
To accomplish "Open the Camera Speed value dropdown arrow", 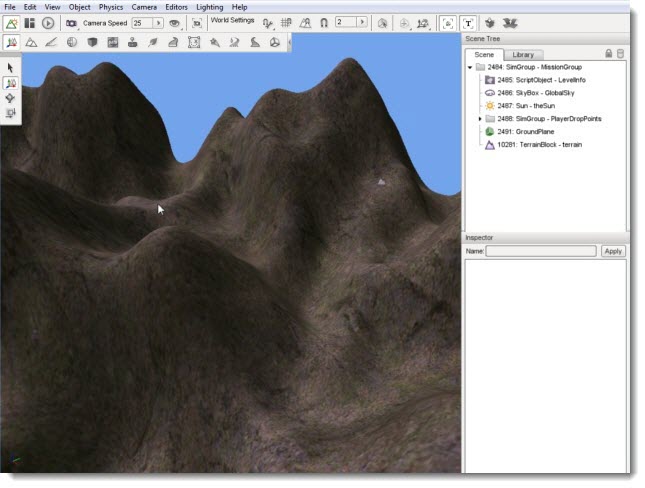I will [158, 23].
